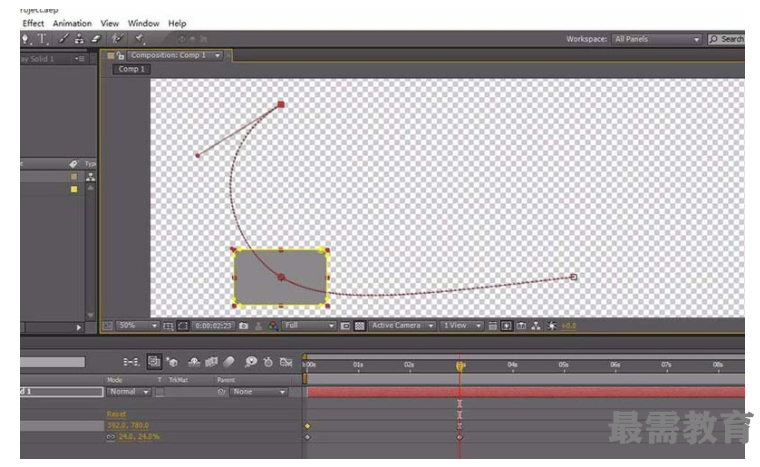Toggle Draft 3D in timeline

coord(172,362)
